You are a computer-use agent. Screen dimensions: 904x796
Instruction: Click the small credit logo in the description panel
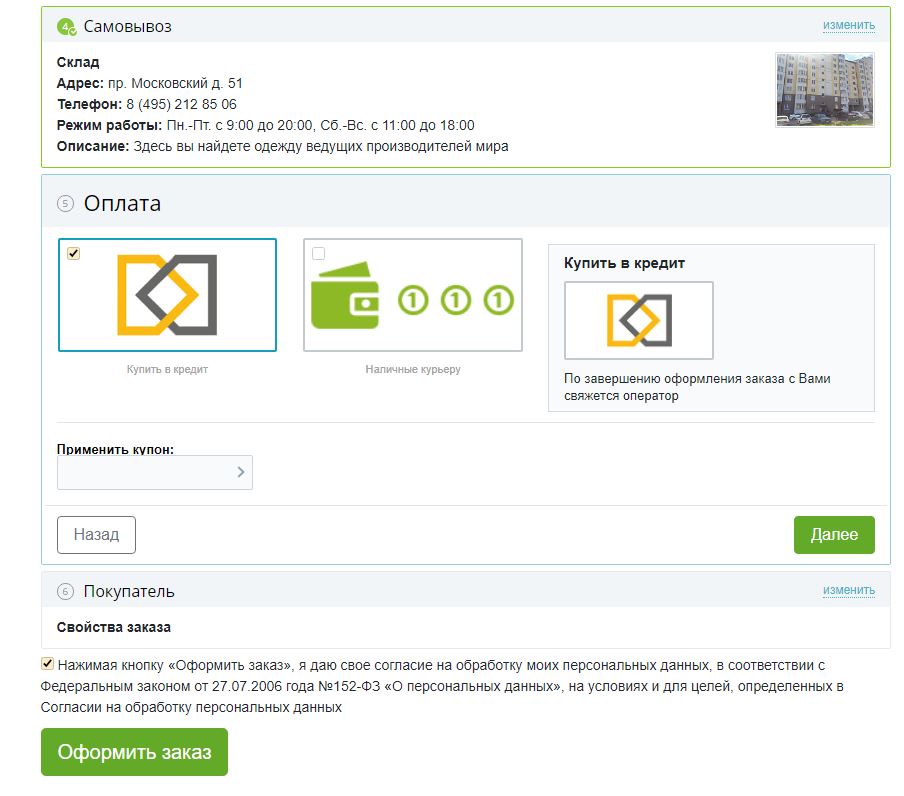tap(638, 320)
